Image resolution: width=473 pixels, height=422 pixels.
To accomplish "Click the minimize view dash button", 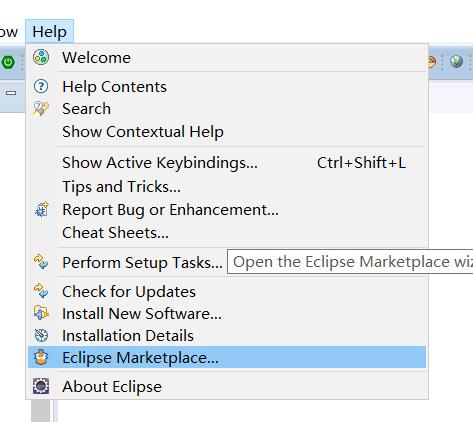I will 11,93.
